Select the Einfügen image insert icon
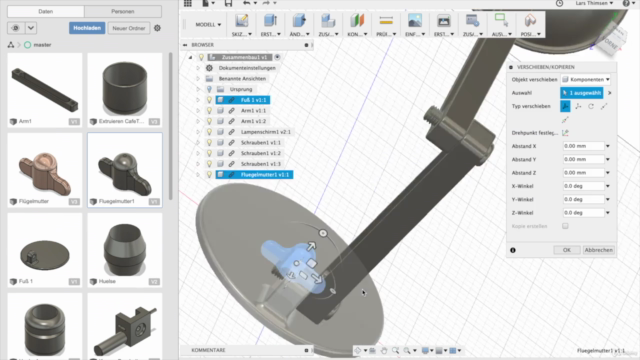The image size is (640, 360). coord(415,20)
